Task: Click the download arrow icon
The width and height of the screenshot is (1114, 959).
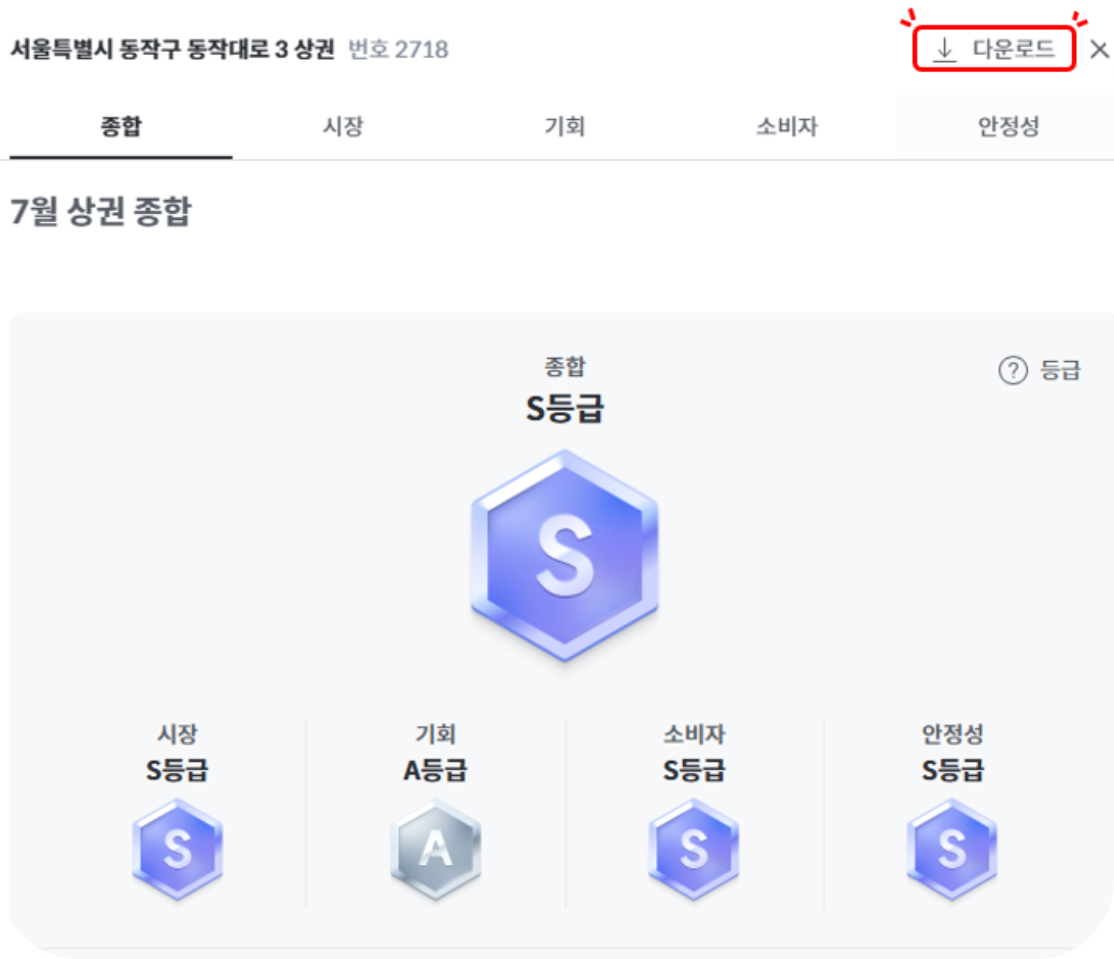Action: pyautogui.click(x=943, y=49)
